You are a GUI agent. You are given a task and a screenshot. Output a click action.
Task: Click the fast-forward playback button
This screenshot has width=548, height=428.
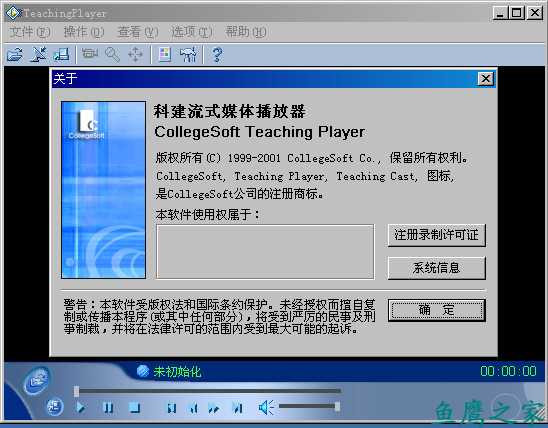click(214, 408)
